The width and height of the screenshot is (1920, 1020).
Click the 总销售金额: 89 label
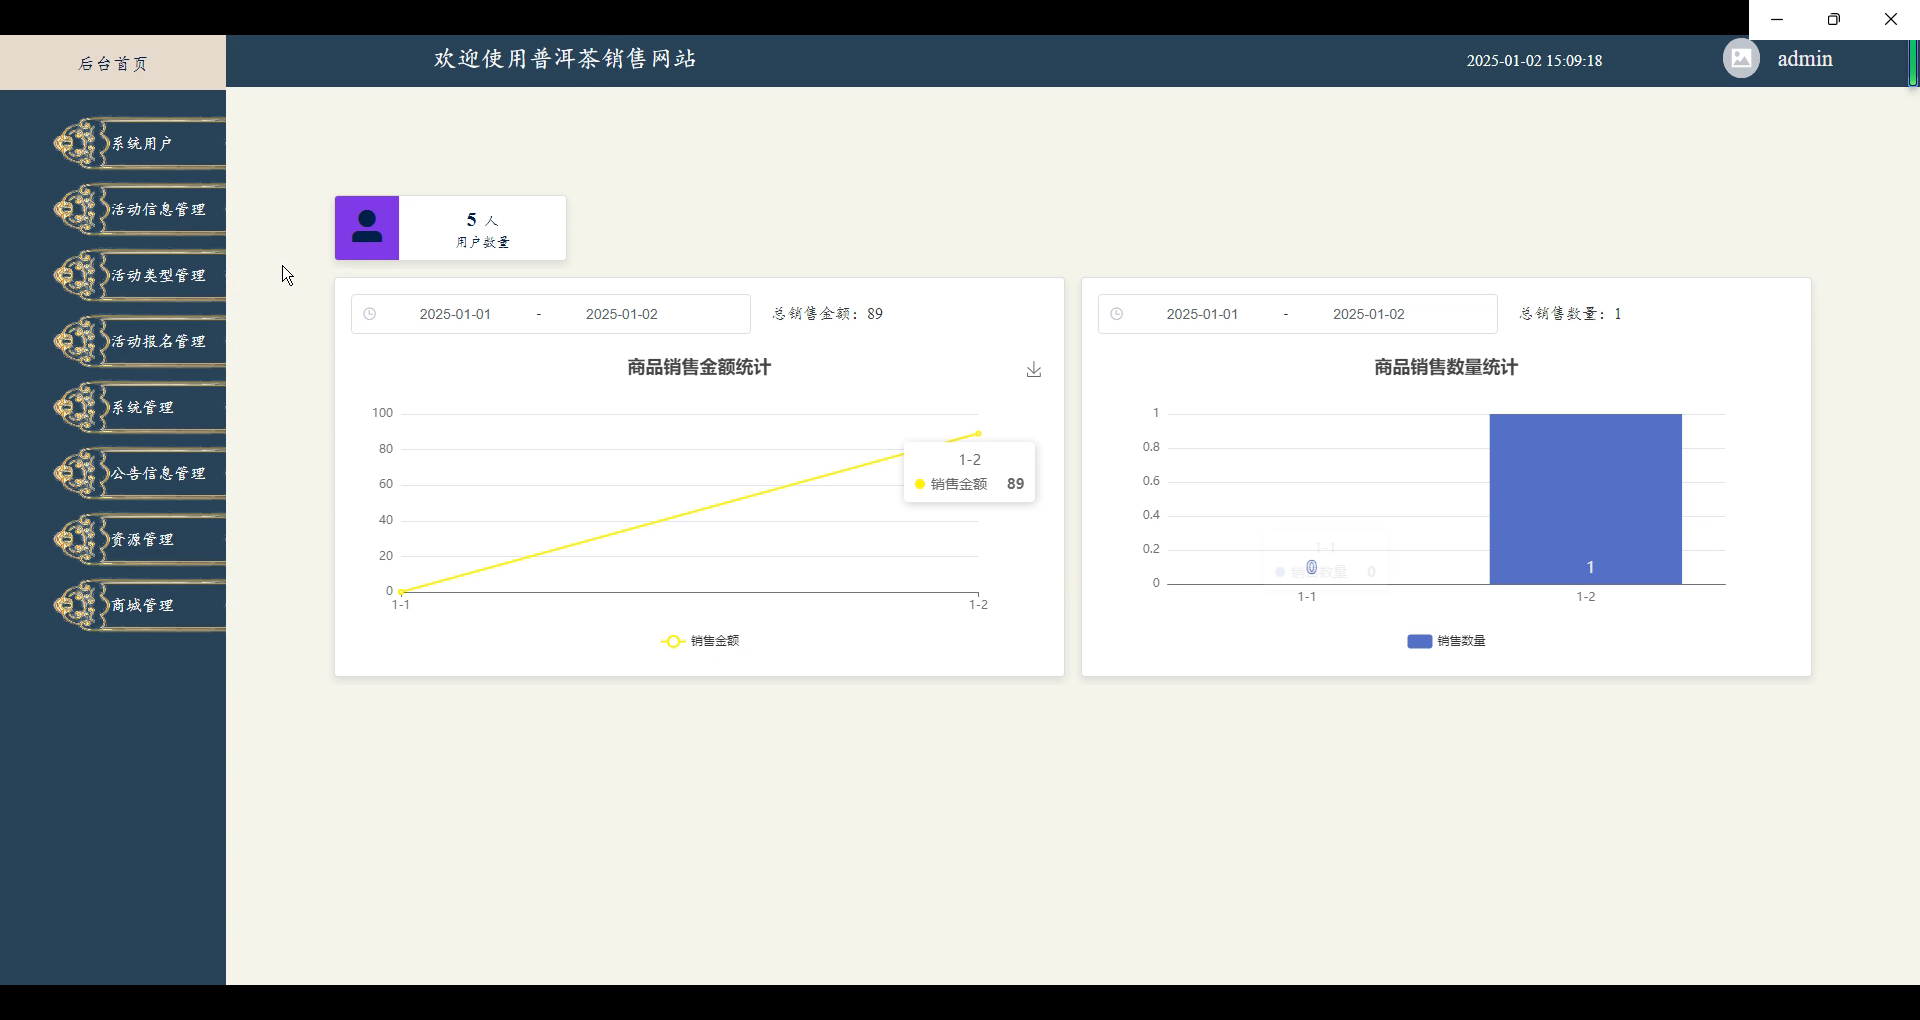[x=828, y=314]
